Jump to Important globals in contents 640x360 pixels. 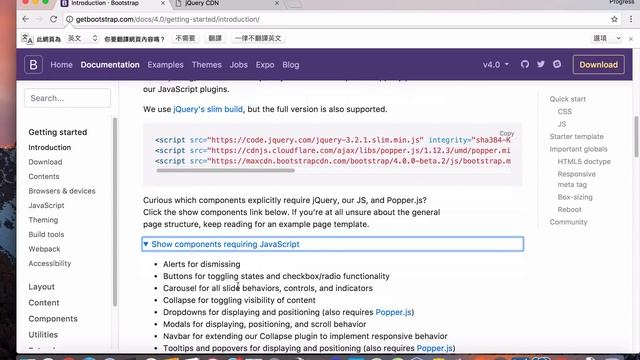[x=578, y=149]
